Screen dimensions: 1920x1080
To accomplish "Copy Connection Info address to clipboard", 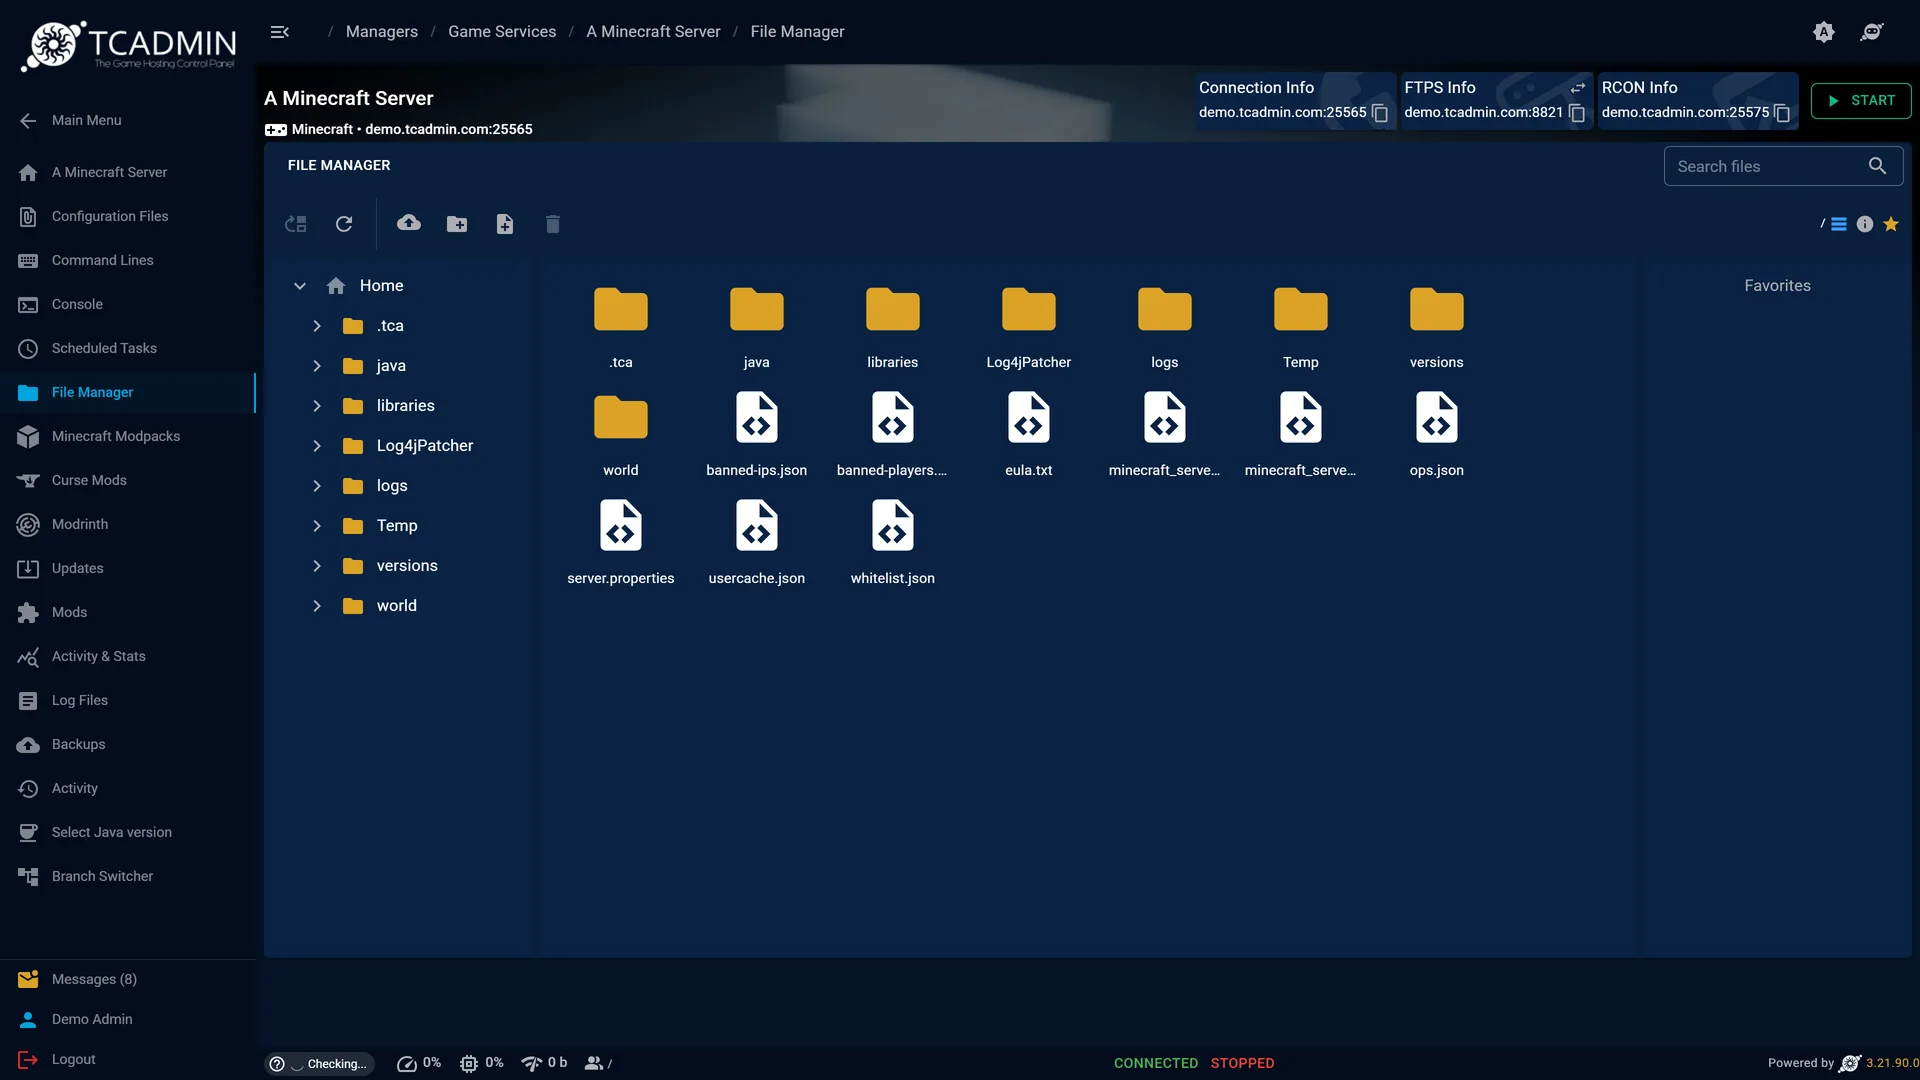I will 1380,113.
